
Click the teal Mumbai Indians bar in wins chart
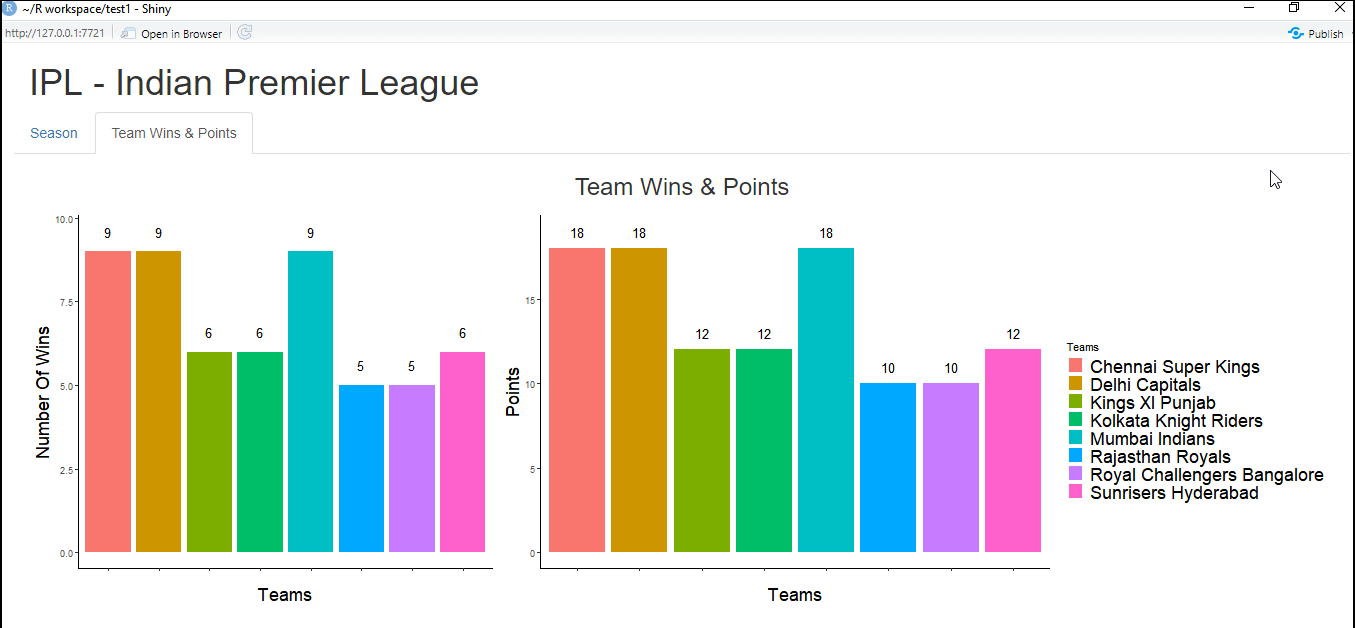click(310, 400)
